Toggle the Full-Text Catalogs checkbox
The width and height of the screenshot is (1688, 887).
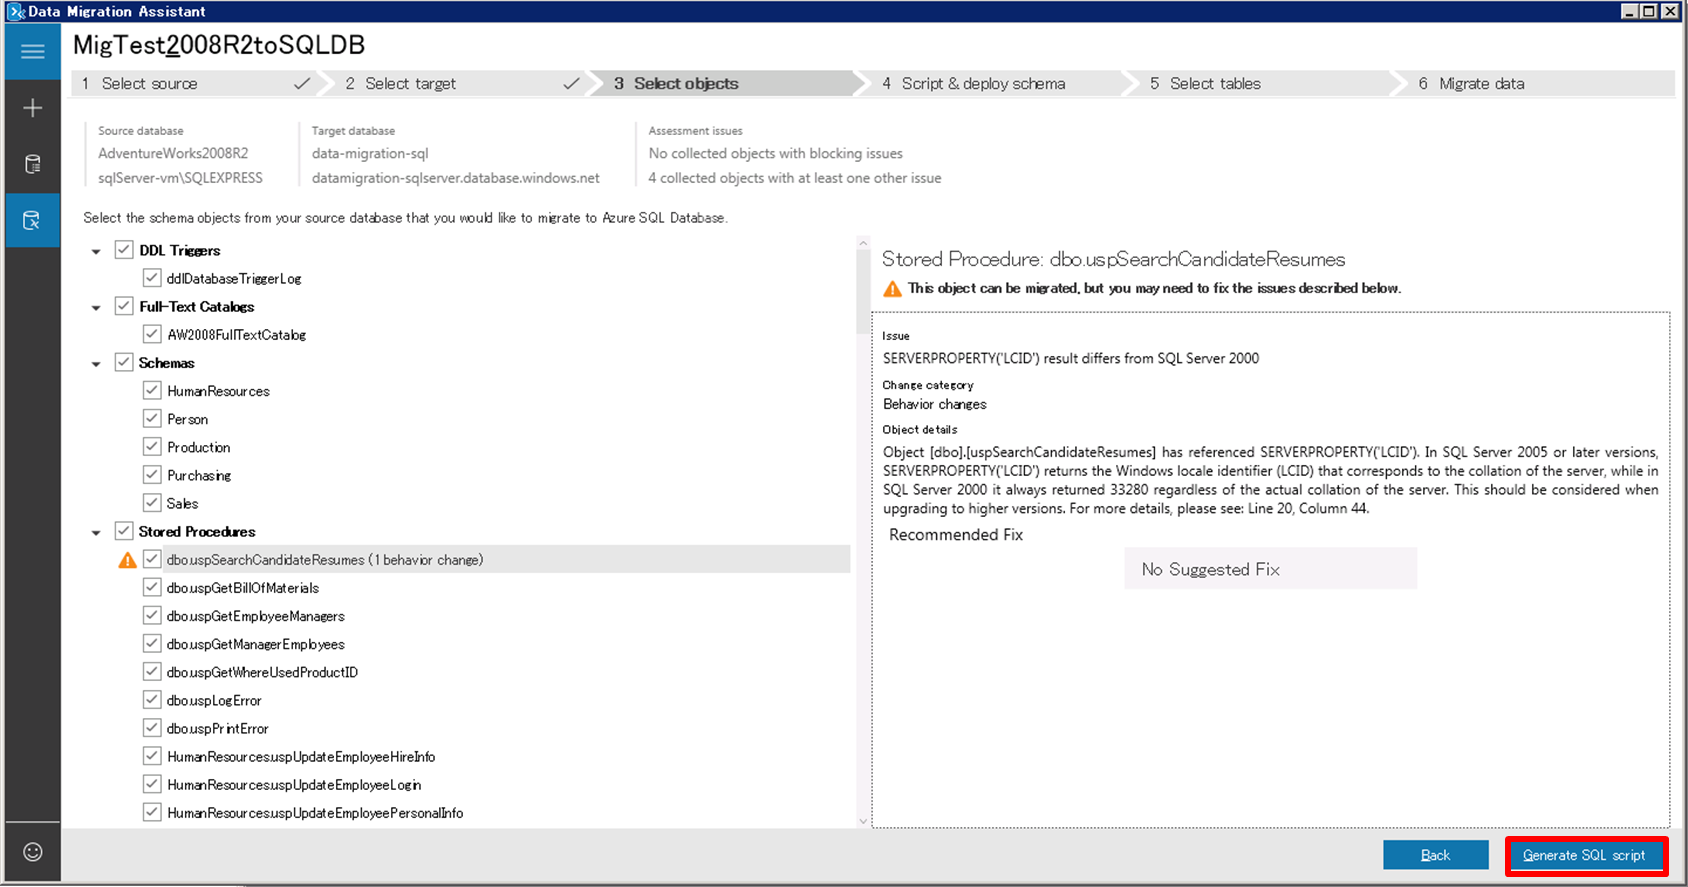tap(124, 306)
